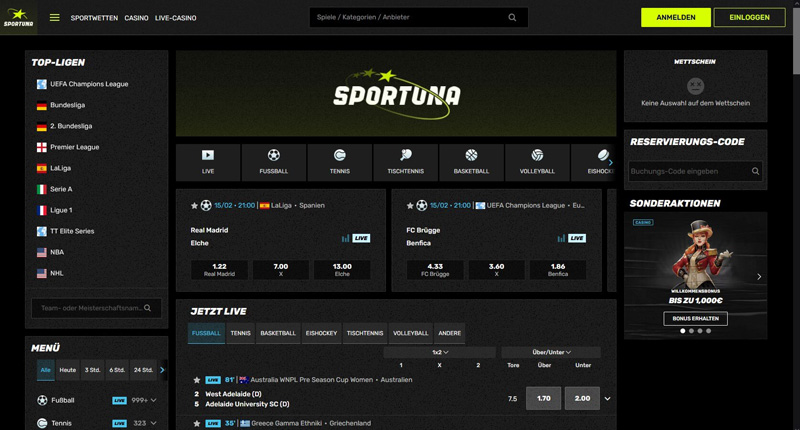Open the hamburger menu icon
The width and height of the screenshot is (800, 430).
(55, 18)
